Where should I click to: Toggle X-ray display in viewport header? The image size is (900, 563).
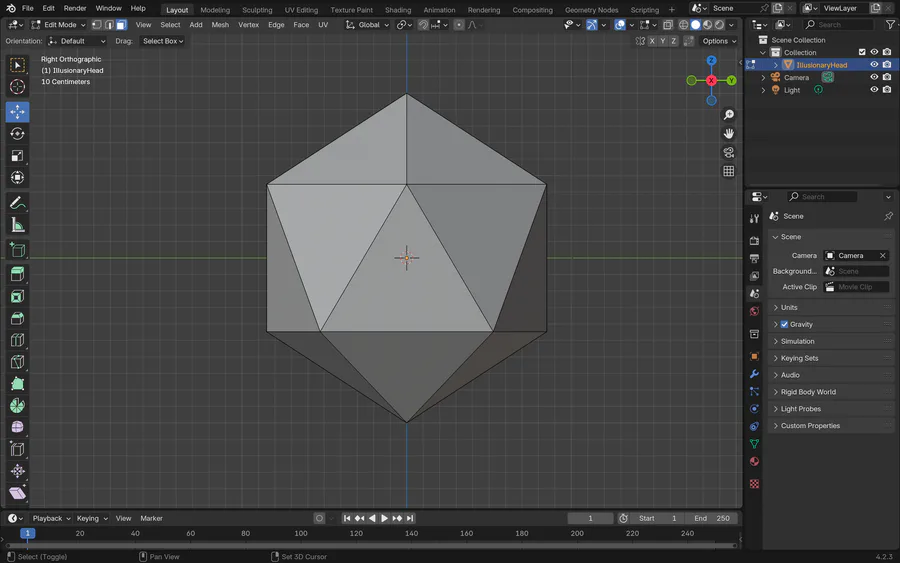pyautogui.click(x=668, y=25)
